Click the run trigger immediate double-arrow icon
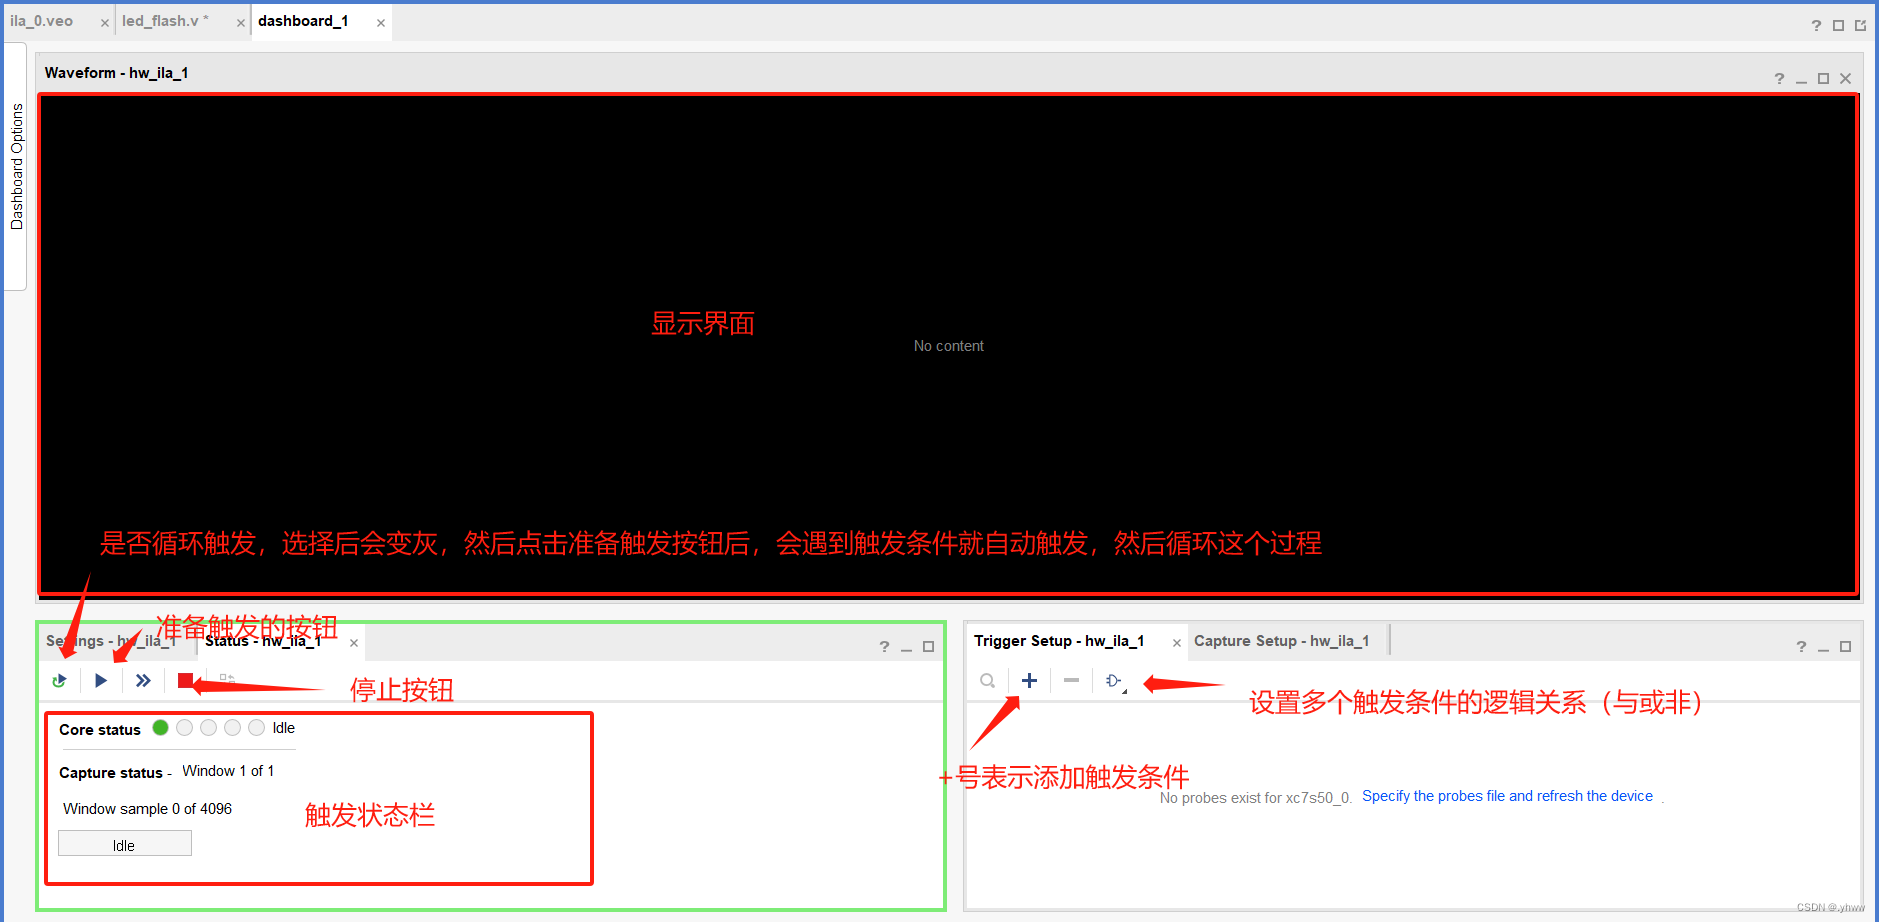This screenshot has width=1881, height=922. coord(143,681)
